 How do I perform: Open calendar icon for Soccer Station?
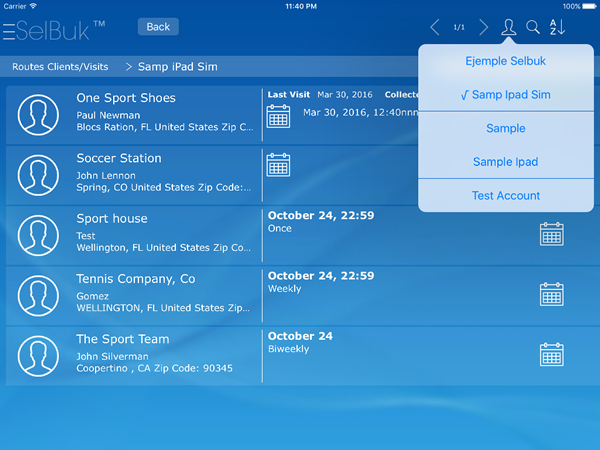click(278, 164)
